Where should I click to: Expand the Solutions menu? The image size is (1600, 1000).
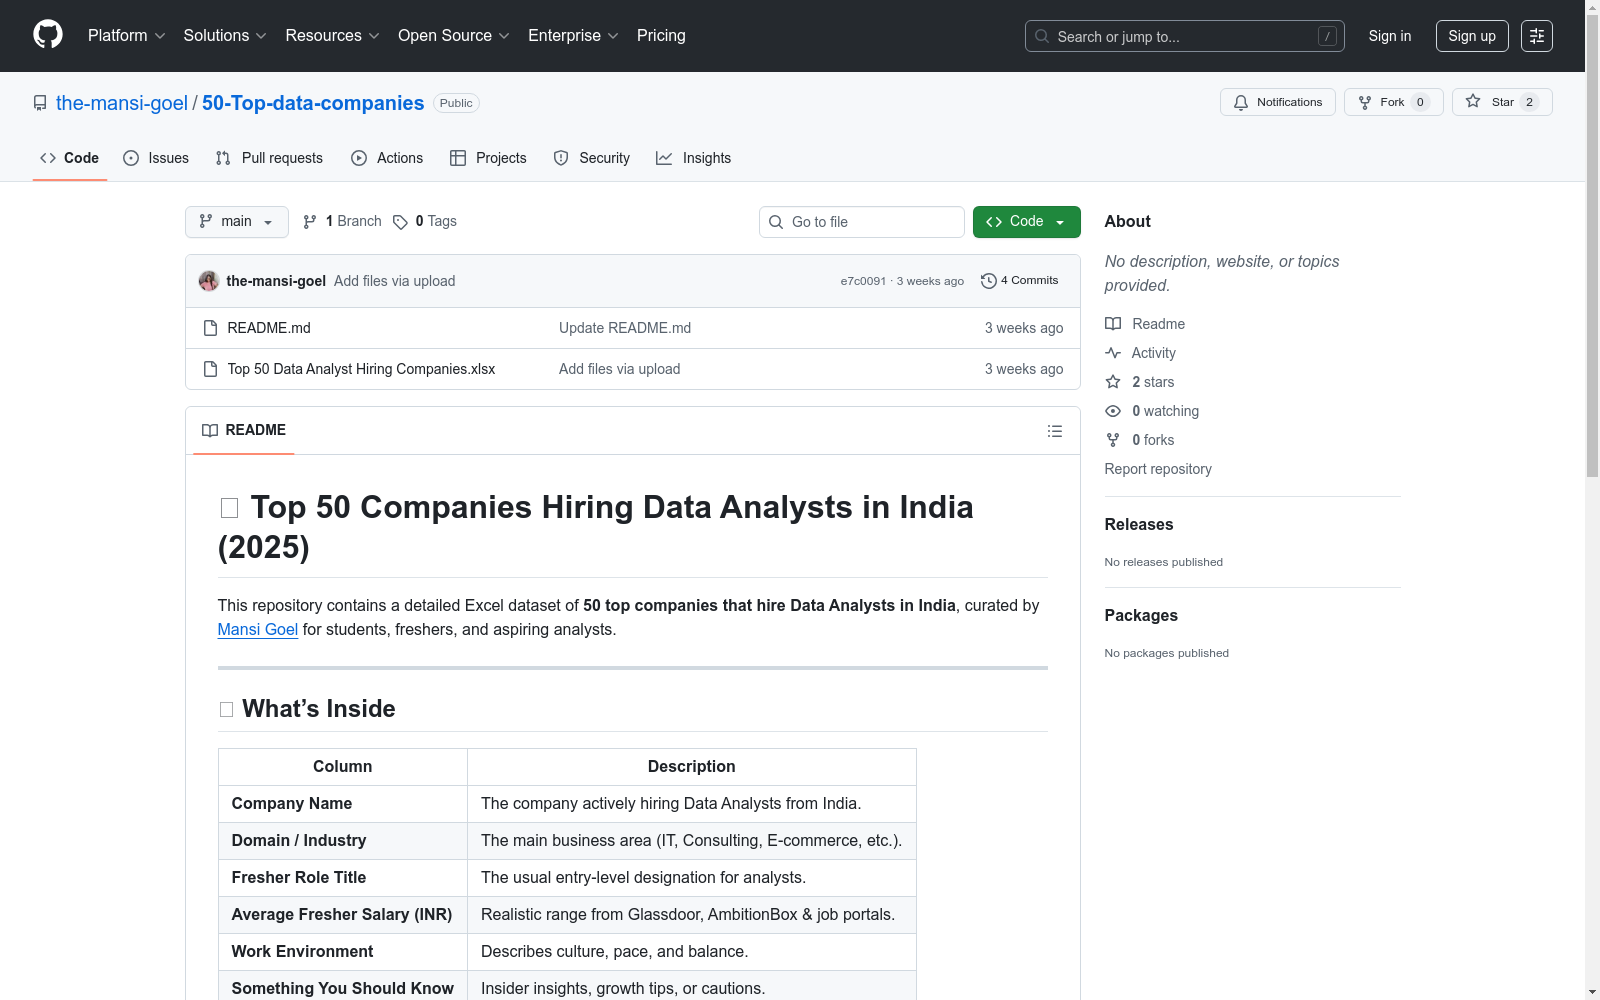(225, 36)
